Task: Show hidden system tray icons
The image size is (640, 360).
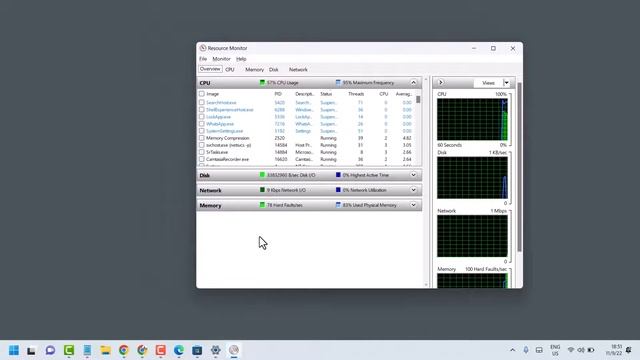Action: (512, 350)
